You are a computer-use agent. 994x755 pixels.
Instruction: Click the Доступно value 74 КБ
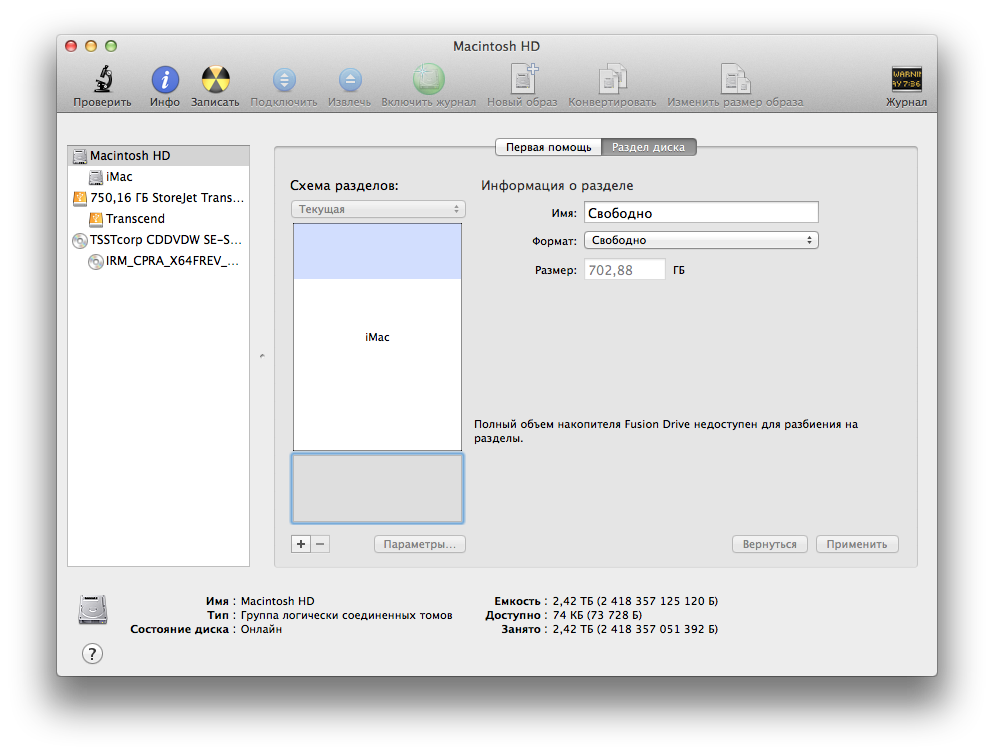[x=597, y=615]
